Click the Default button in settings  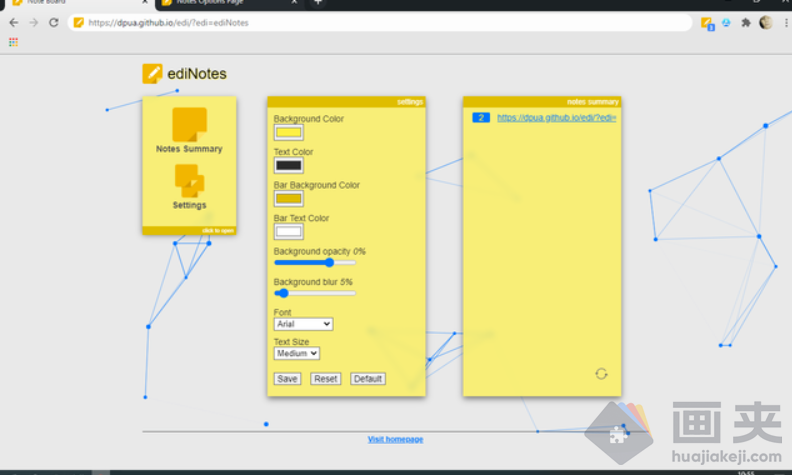[368, 379]
